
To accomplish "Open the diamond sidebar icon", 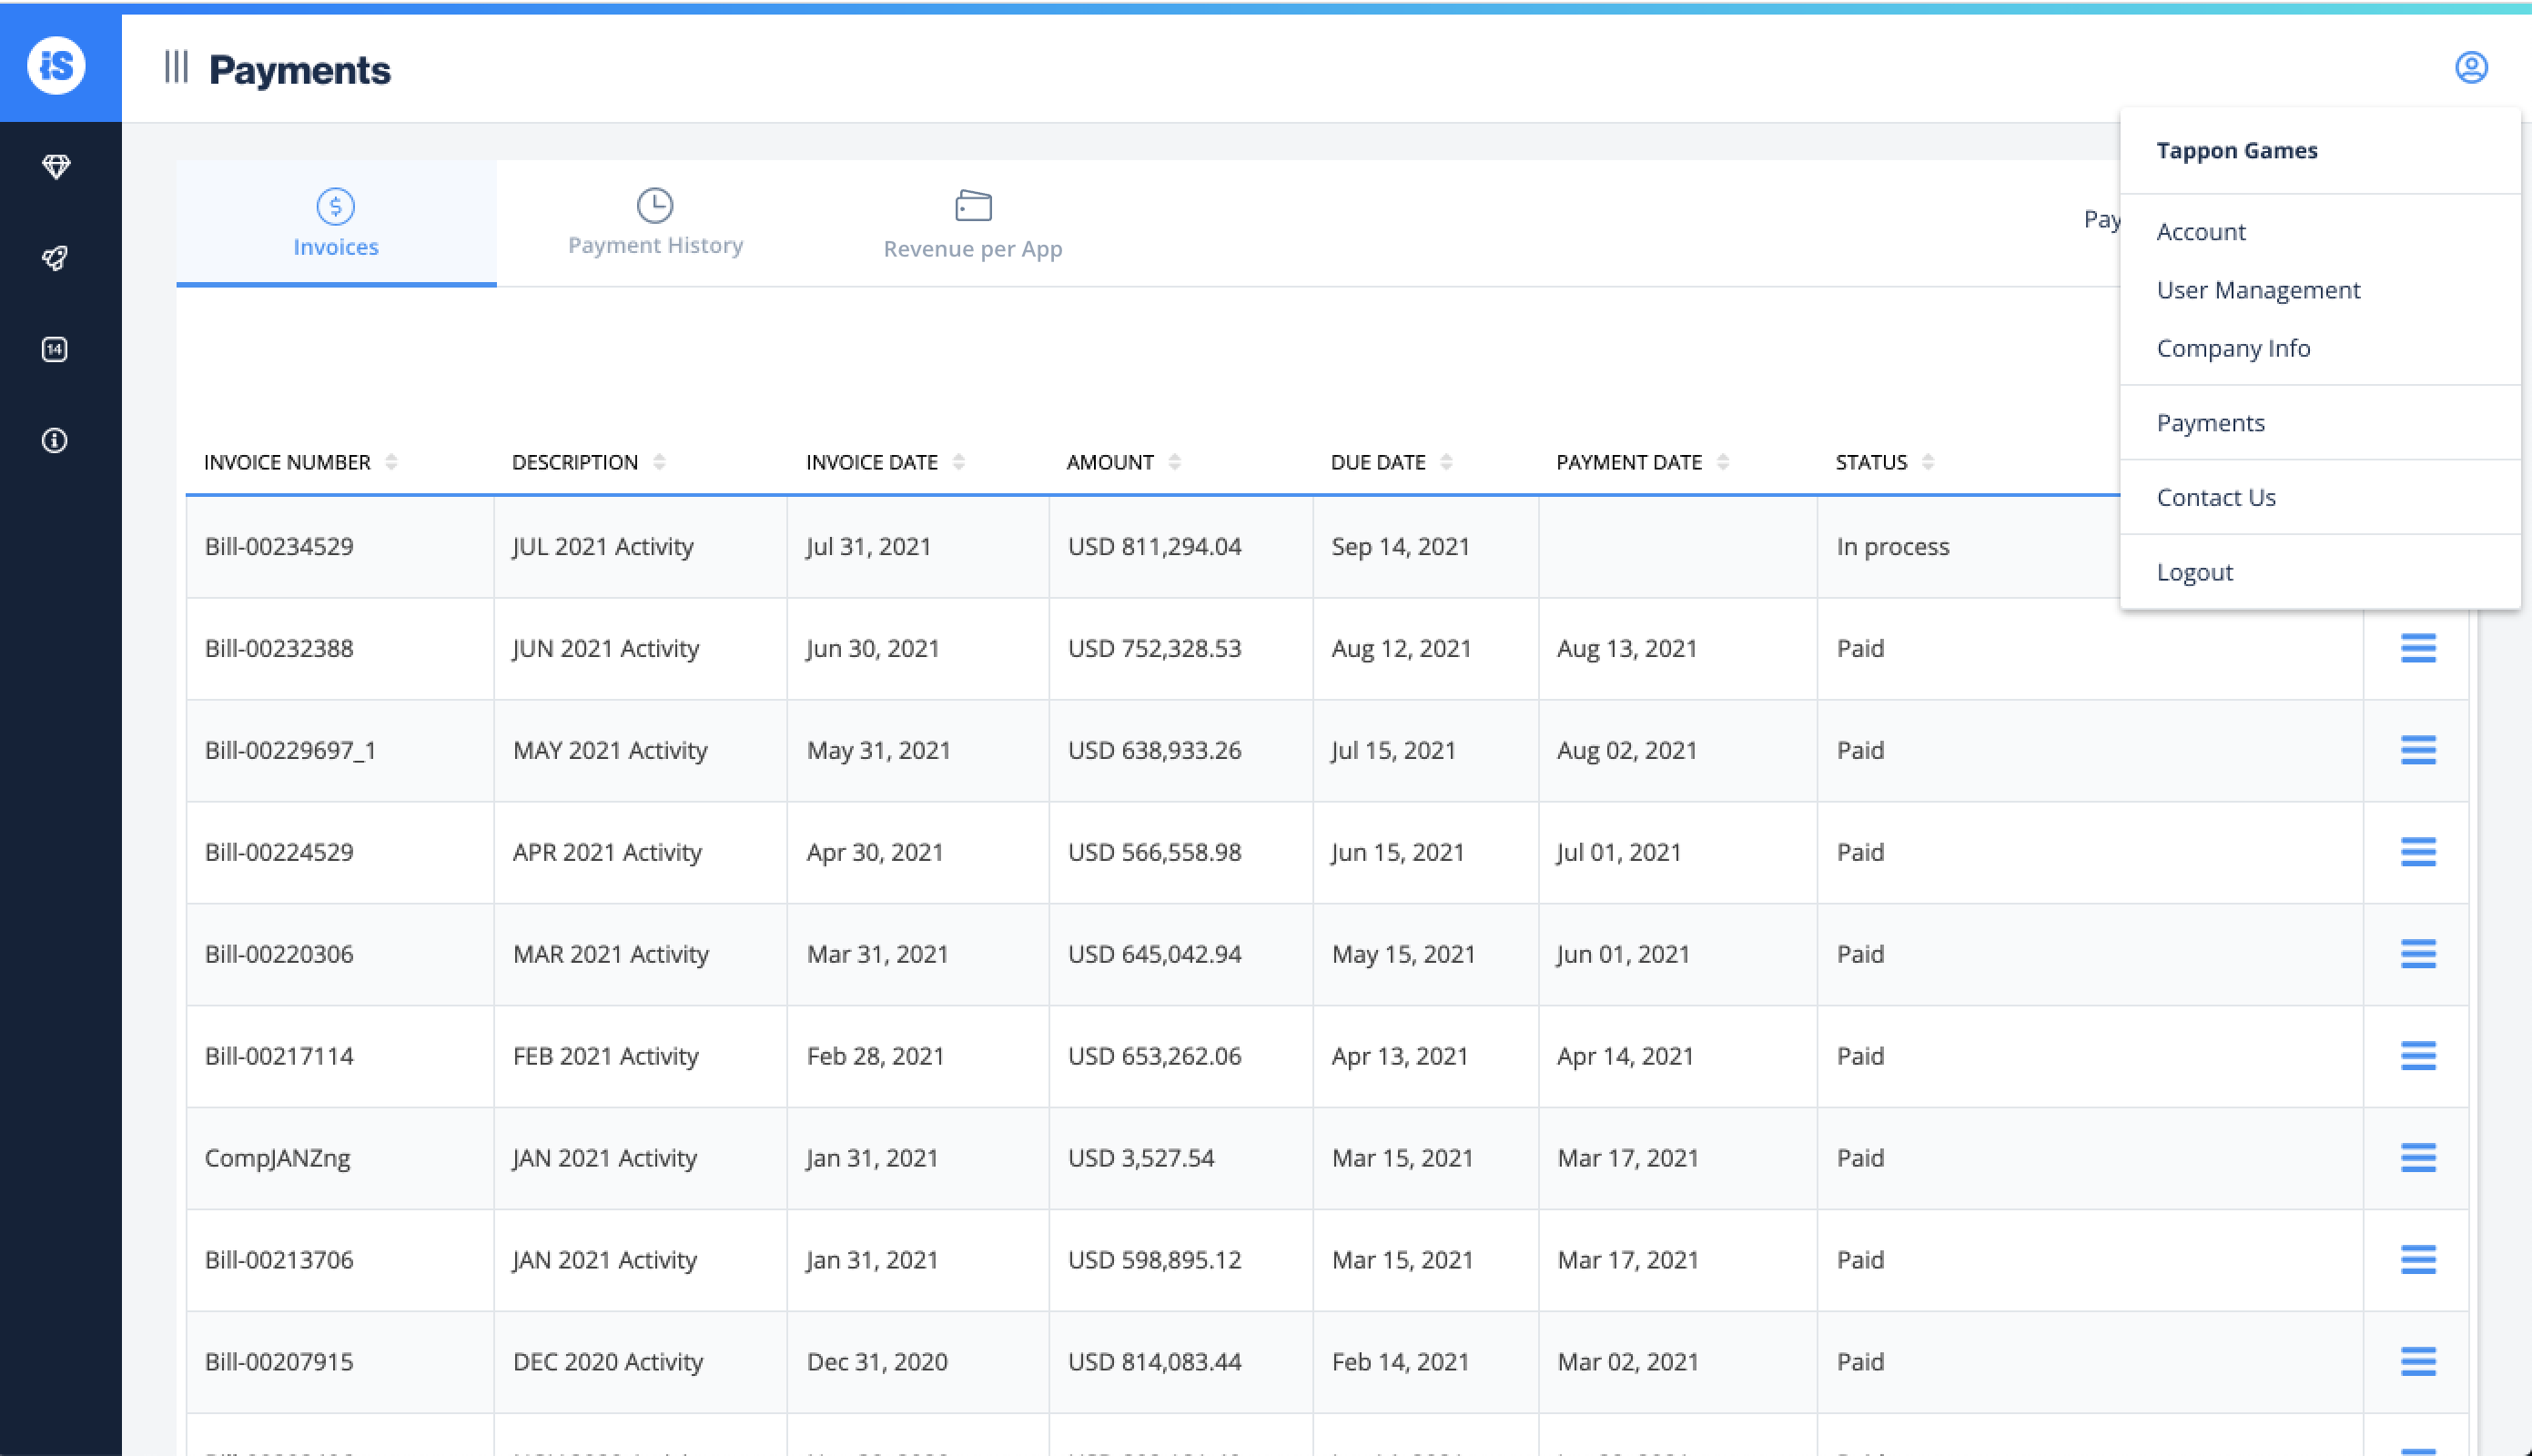I will [56, 167].
